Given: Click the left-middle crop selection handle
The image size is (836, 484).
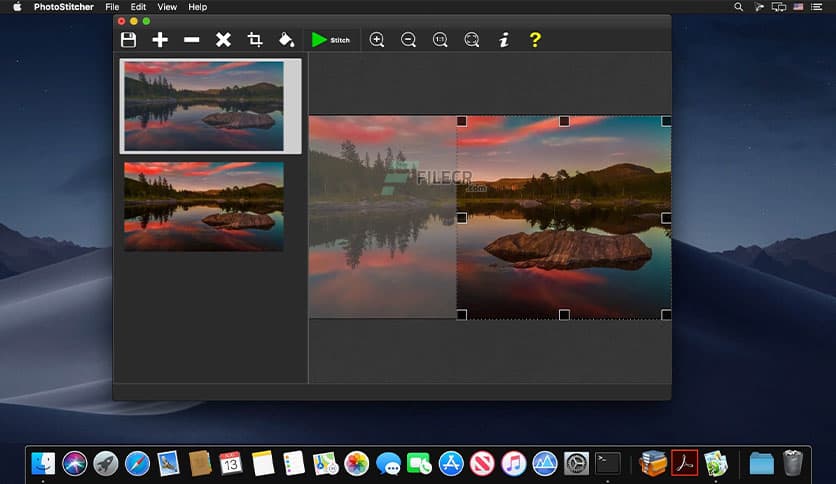Looking at the screenshot, I should pyautogui.click(x=462, y=218).
